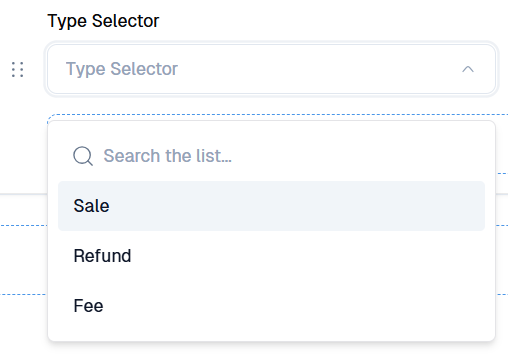Viewport: 508px width, 360px height.
Task: Click the dashed blue line left of the Refund row
Action: coord(23,226)
